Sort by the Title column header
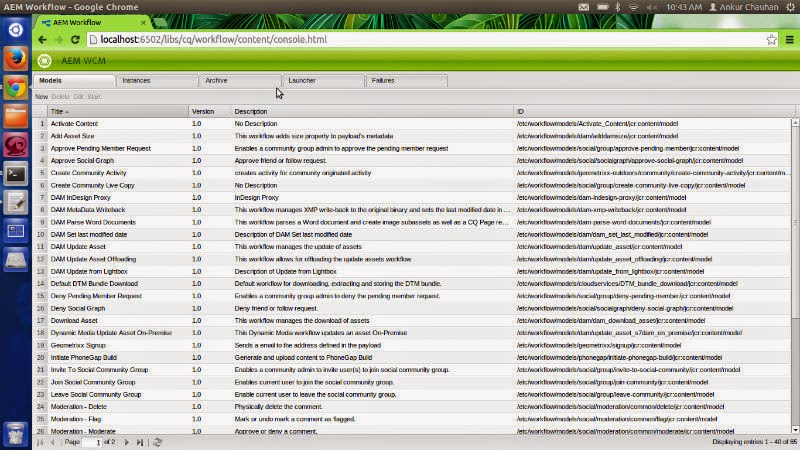 pyautogui.click(x=118, y=111)
